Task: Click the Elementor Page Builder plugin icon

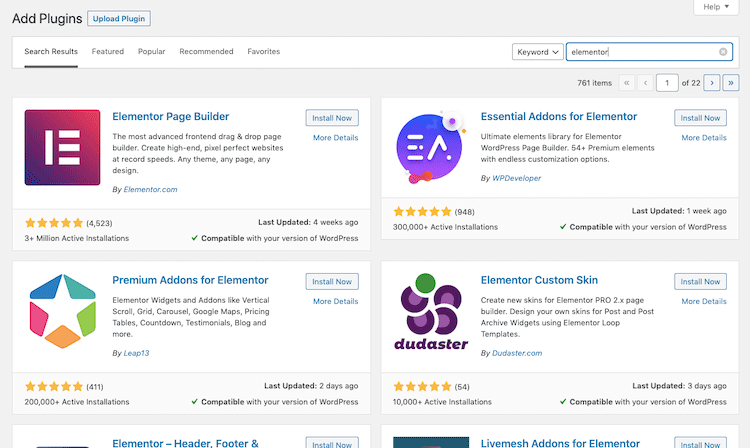Action: pyautogui.click(x=63, y=147)
